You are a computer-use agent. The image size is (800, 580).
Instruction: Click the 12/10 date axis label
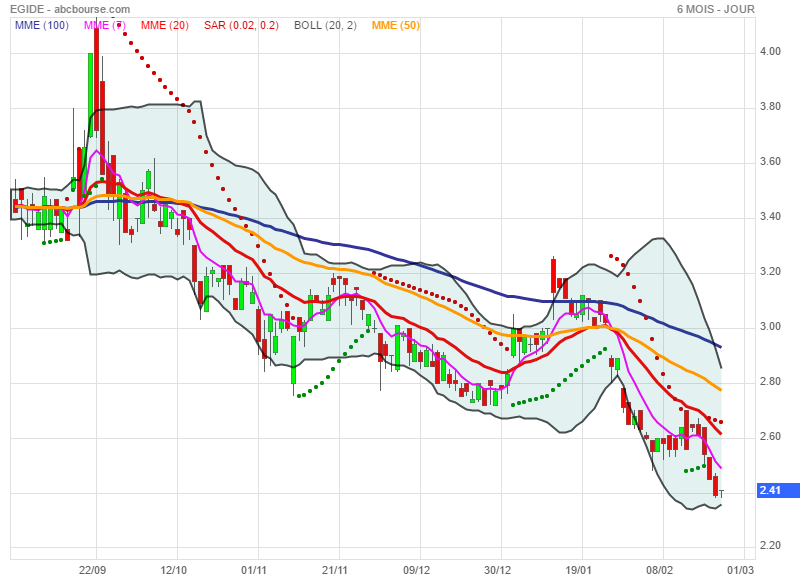[x=173, y=570]
